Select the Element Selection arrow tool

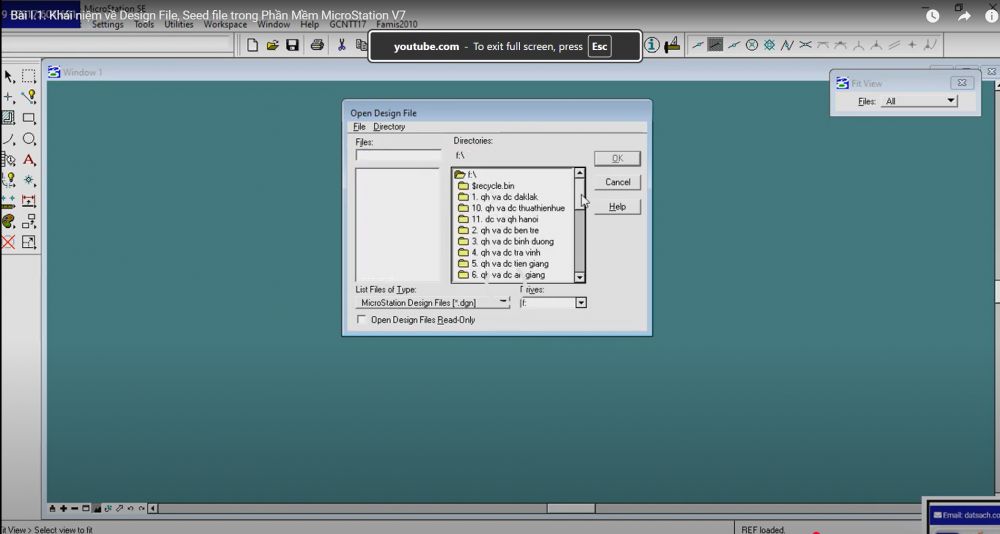[9, 77]
